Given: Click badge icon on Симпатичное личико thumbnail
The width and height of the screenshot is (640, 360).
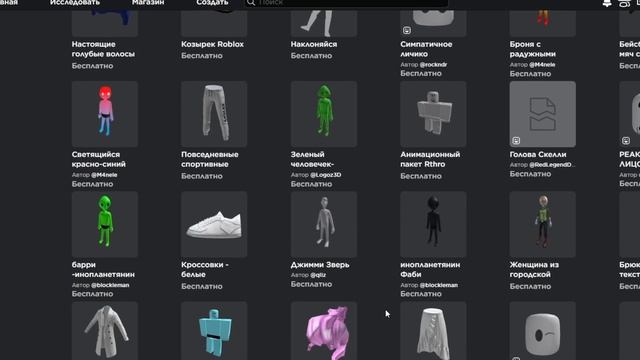Looking at the screenshot, I should (407, 30).
